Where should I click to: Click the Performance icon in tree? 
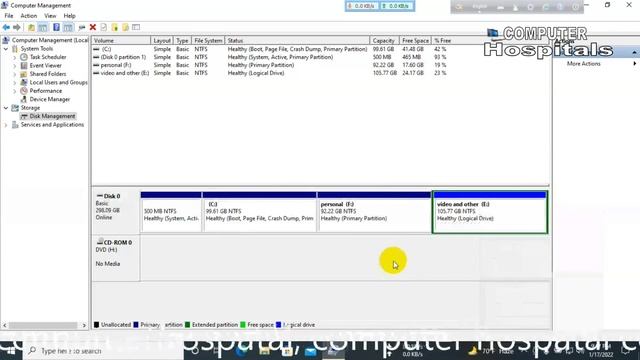pyautogui.click(x=24, y=91)
